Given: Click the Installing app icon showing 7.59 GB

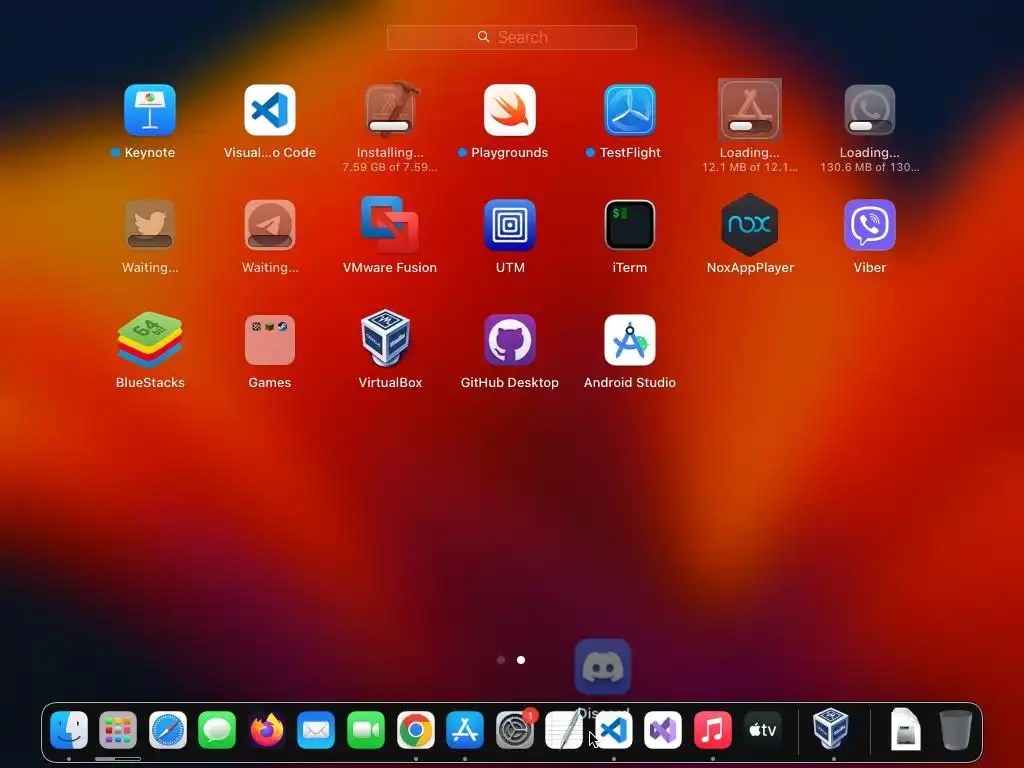Looking at the screenshot, I should click(390, 110).
